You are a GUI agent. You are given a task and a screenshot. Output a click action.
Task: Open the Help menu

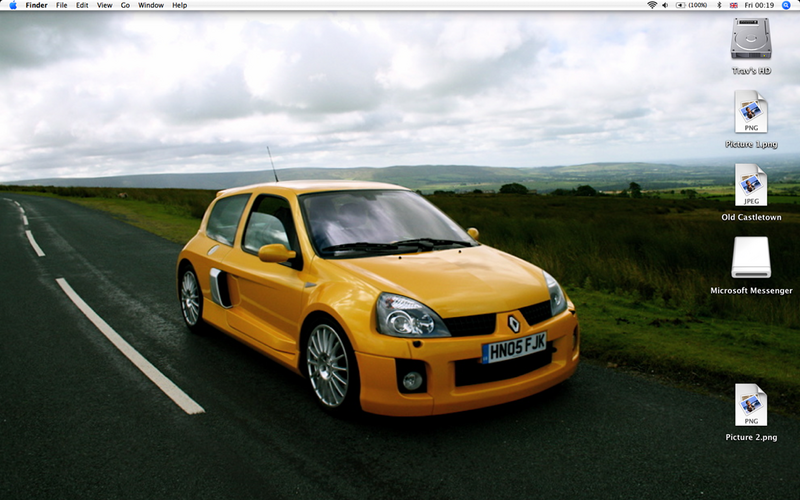pos(179,5)
